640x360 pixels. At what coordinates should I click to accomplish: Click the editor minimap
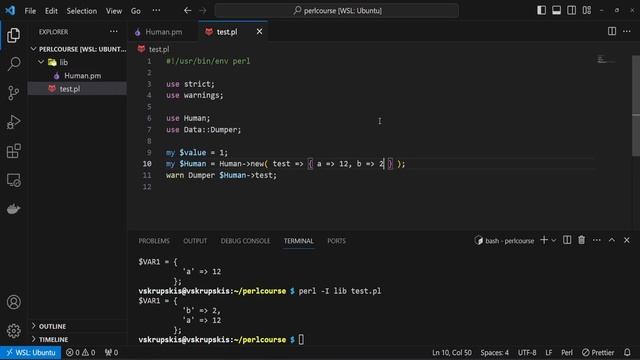point(606,60)
